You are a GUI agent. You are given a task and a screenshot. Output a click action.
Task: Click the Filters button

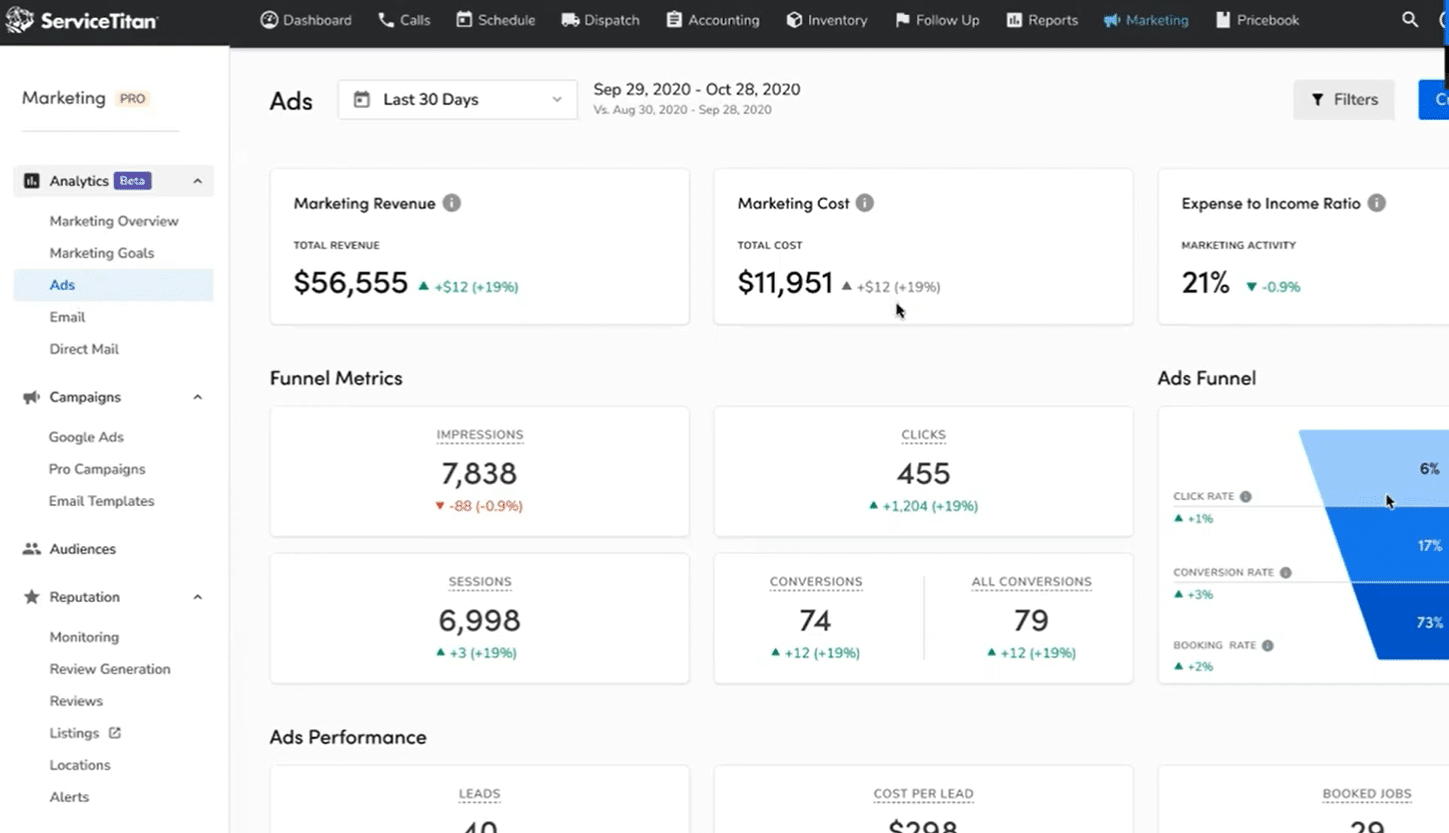pos(1343,100)
